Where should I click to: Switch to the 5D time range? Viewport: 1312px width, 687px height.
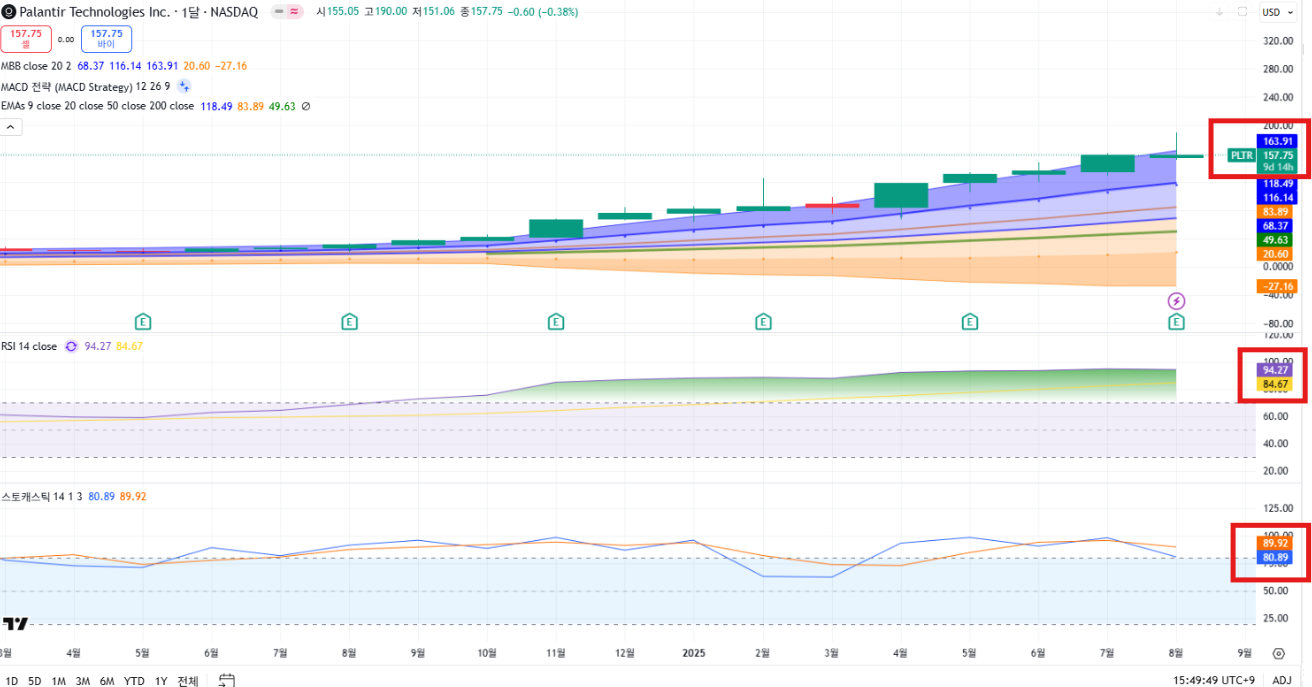tap(35, 681)
